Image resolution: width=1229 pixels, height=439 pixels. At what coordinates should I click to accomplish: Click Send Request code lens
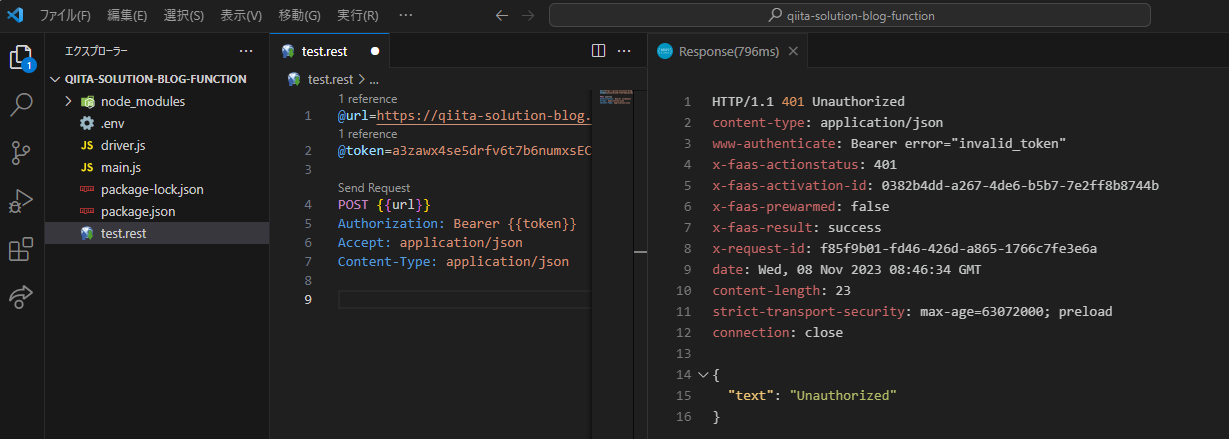click(374, 188)
